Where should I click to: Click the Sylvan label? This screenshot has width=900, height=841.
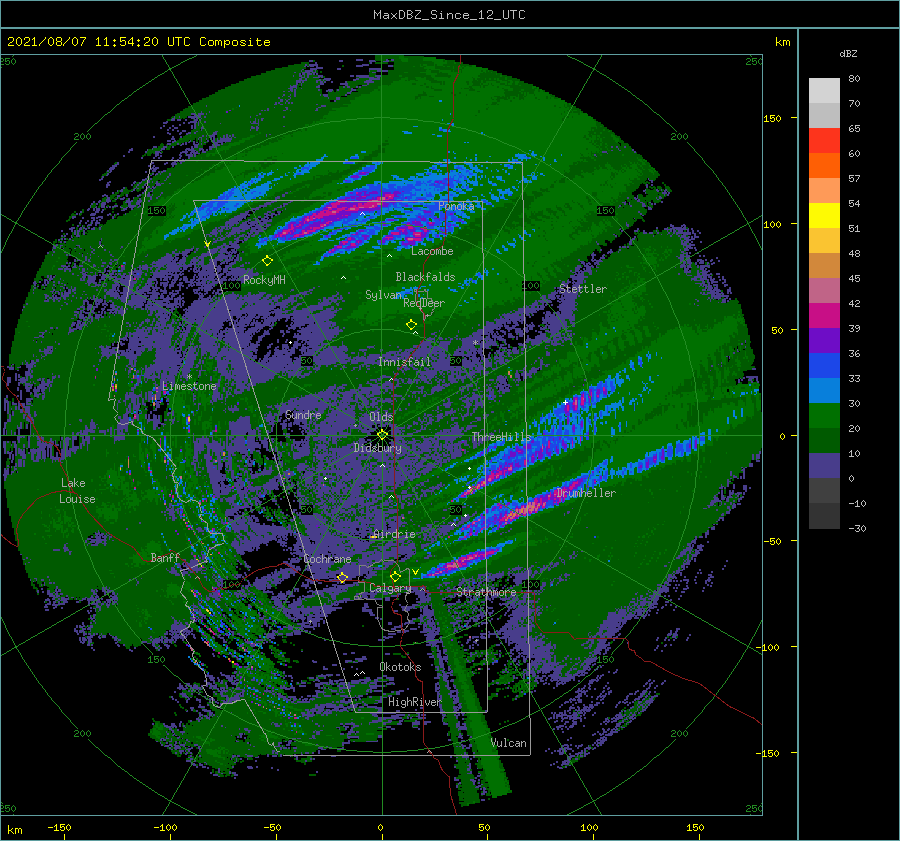383,295
